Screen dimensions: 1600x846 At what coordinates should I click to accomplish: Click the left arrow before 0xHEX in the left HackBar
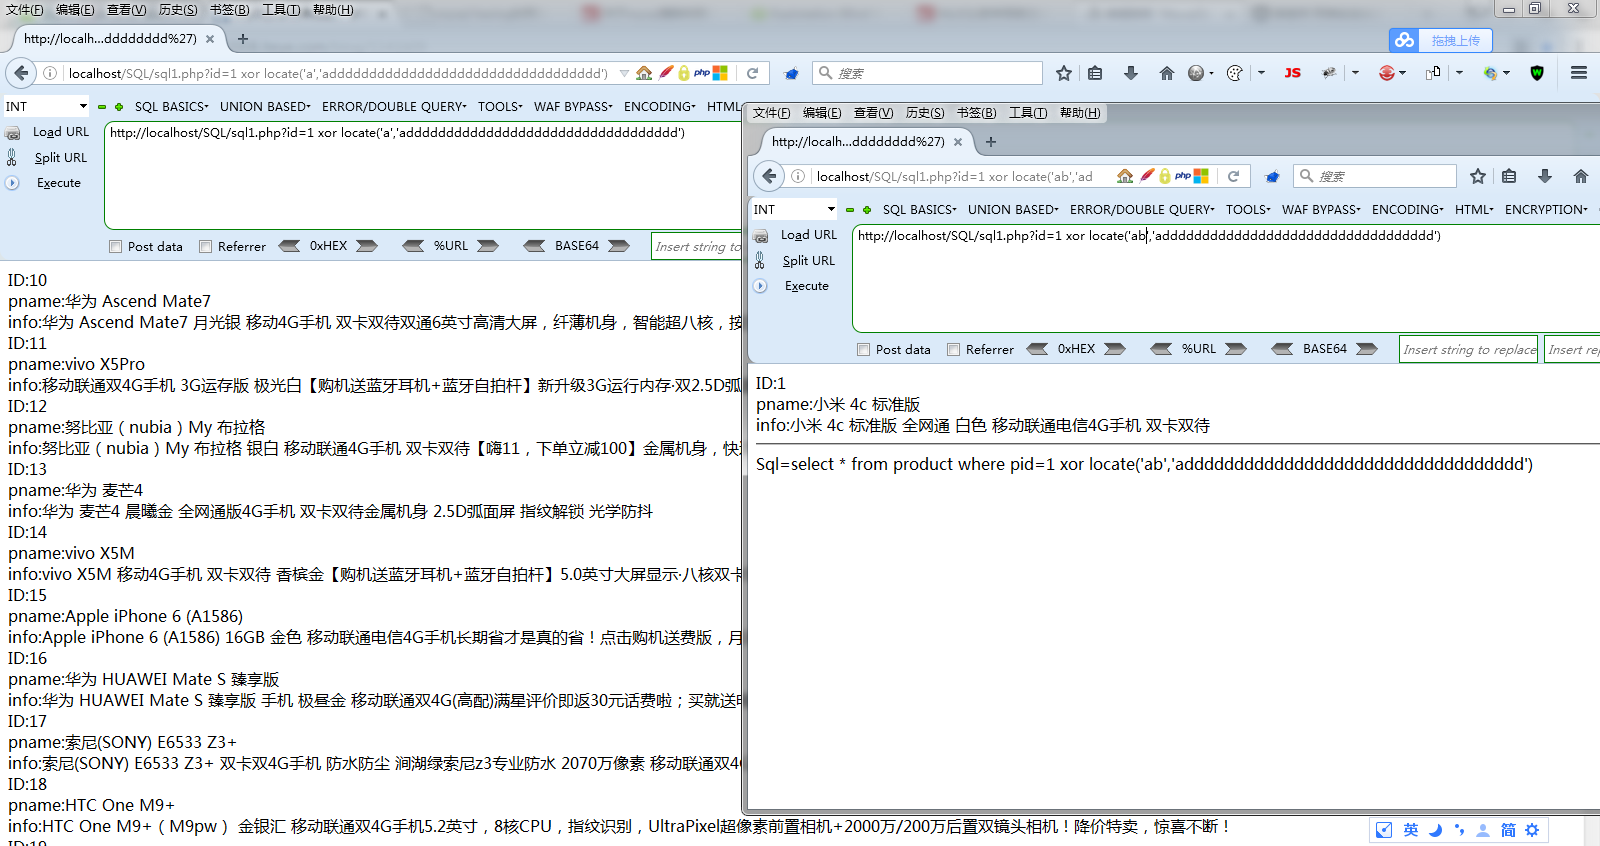[x=289, y=246]
